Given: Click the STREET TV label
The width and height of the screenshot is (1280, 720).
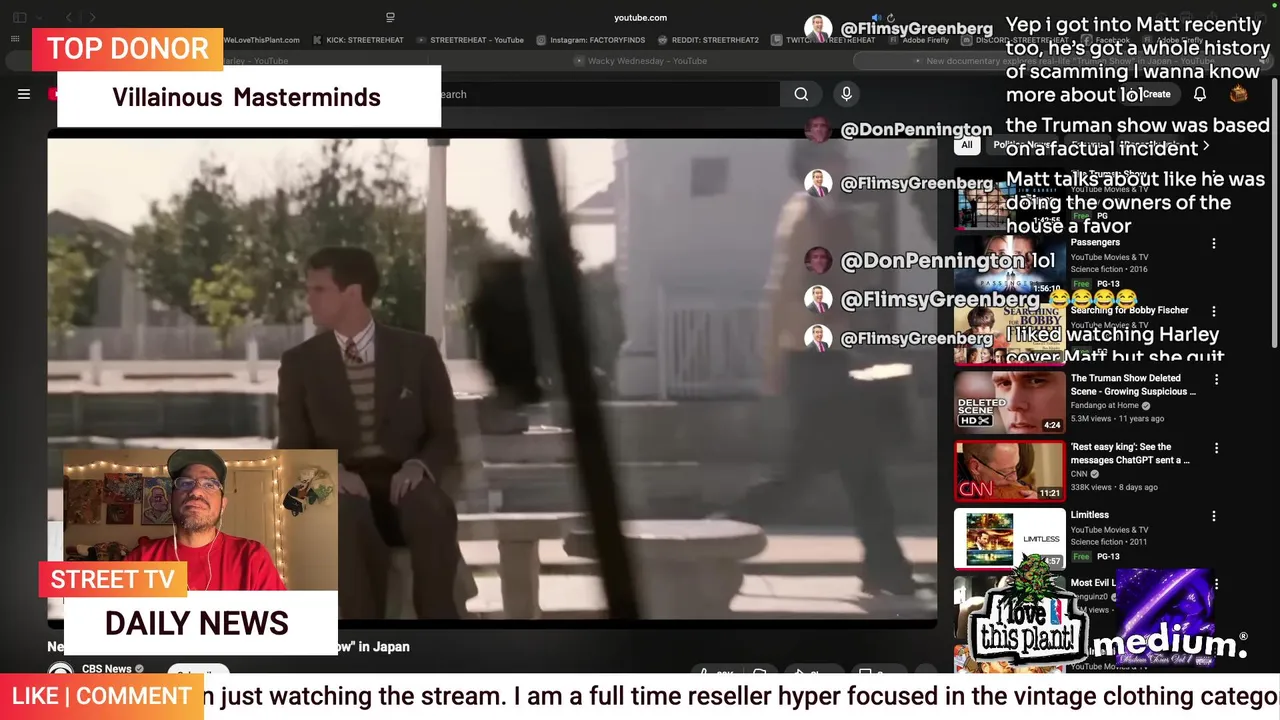Looking at the screenshot, I should tap(112, 580).
